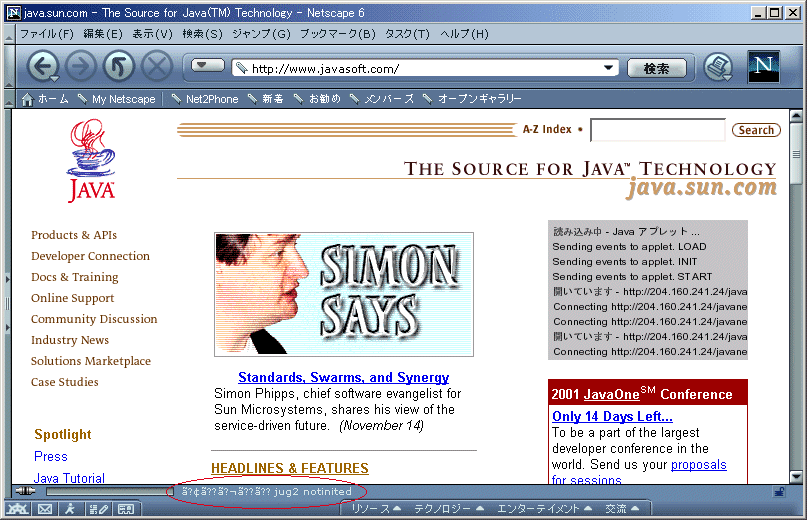Collapse the navigation toolbar using its left grippy

(9, 67)
